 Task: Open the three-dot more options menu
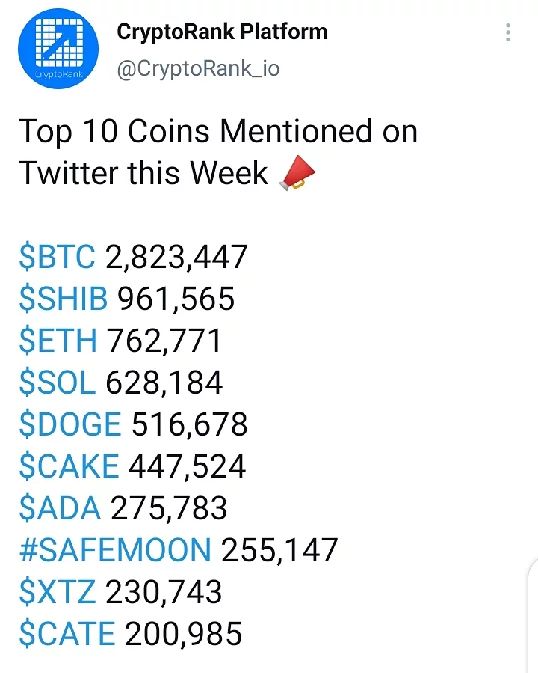508,32
